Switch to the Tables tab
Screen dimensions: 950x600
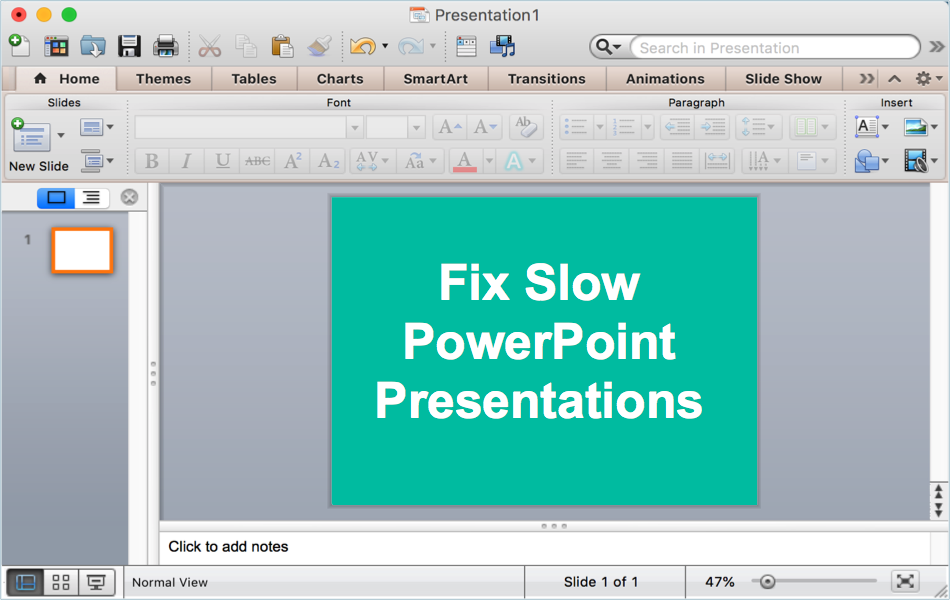tap(254, 79)
